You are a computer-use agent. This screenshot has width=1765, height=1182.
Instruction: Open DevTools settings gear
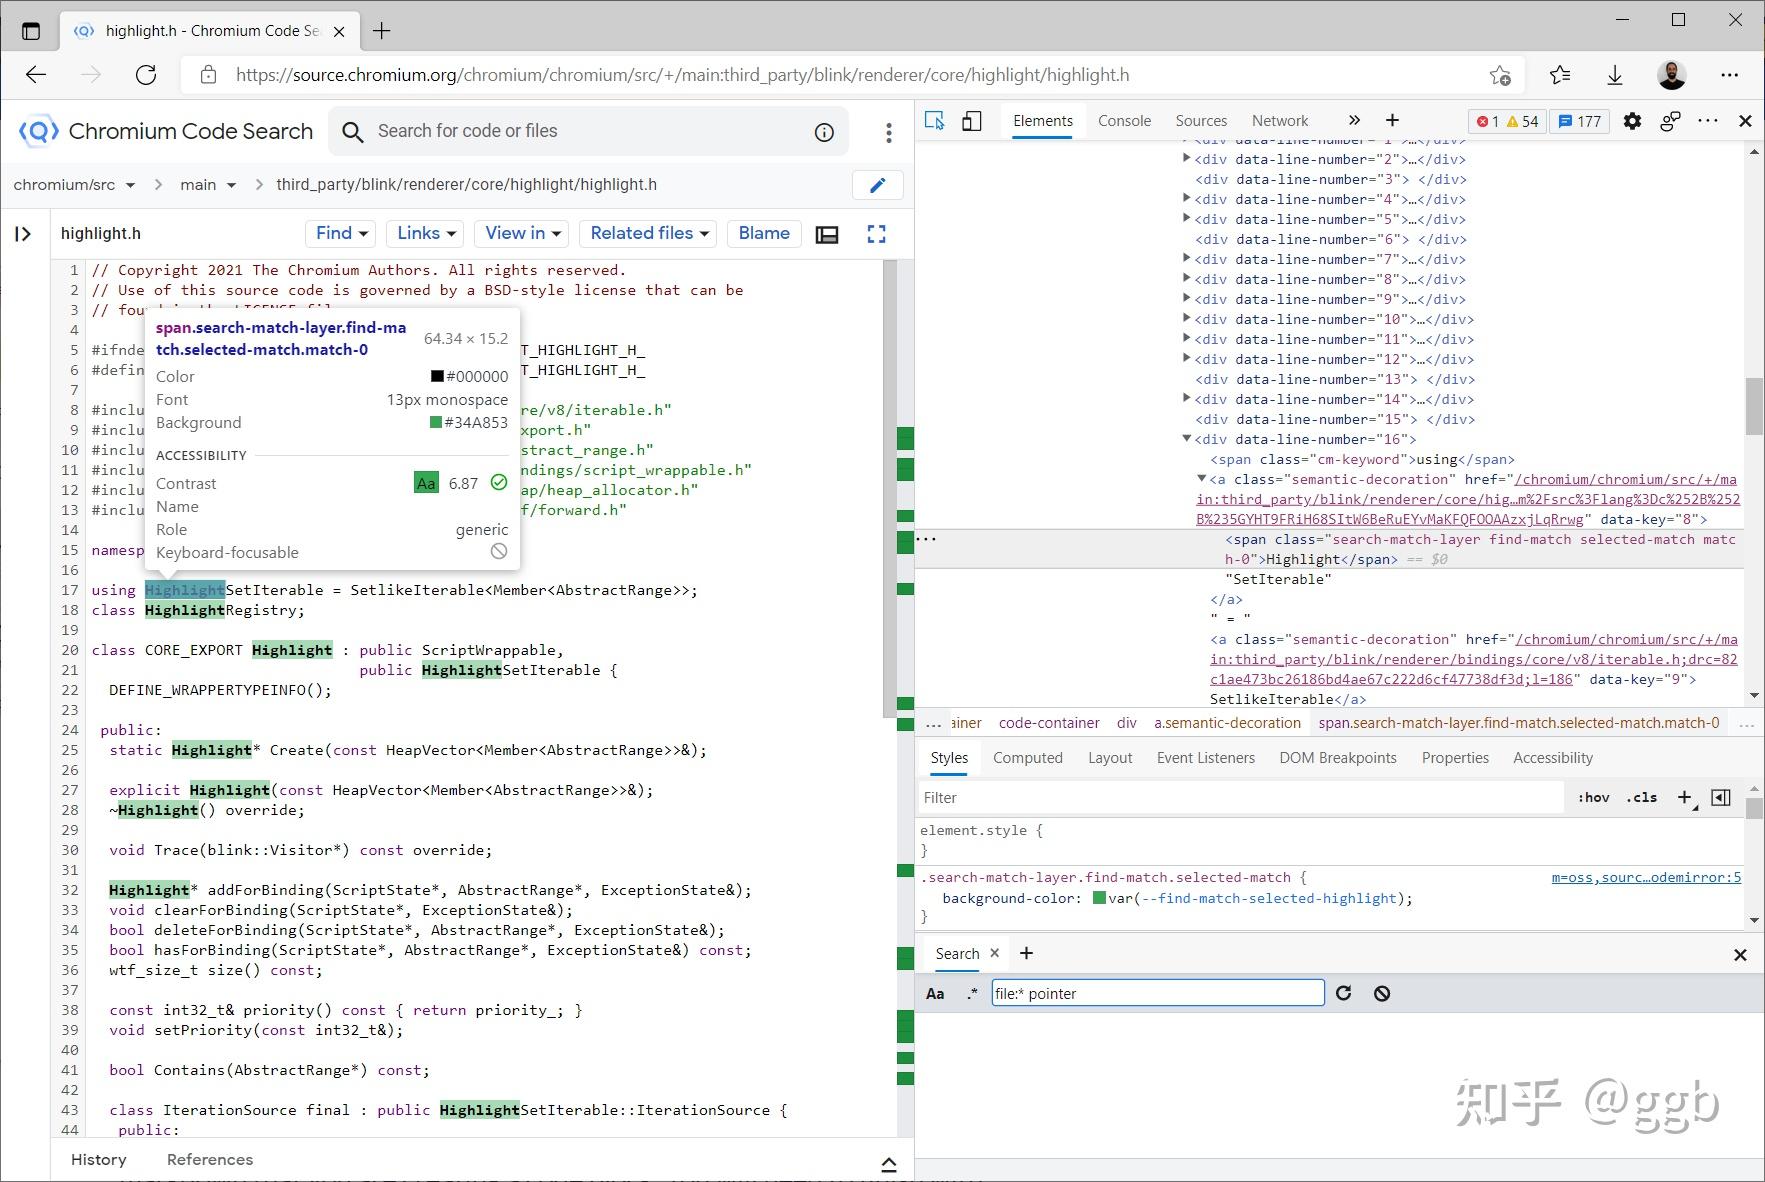1632,121
